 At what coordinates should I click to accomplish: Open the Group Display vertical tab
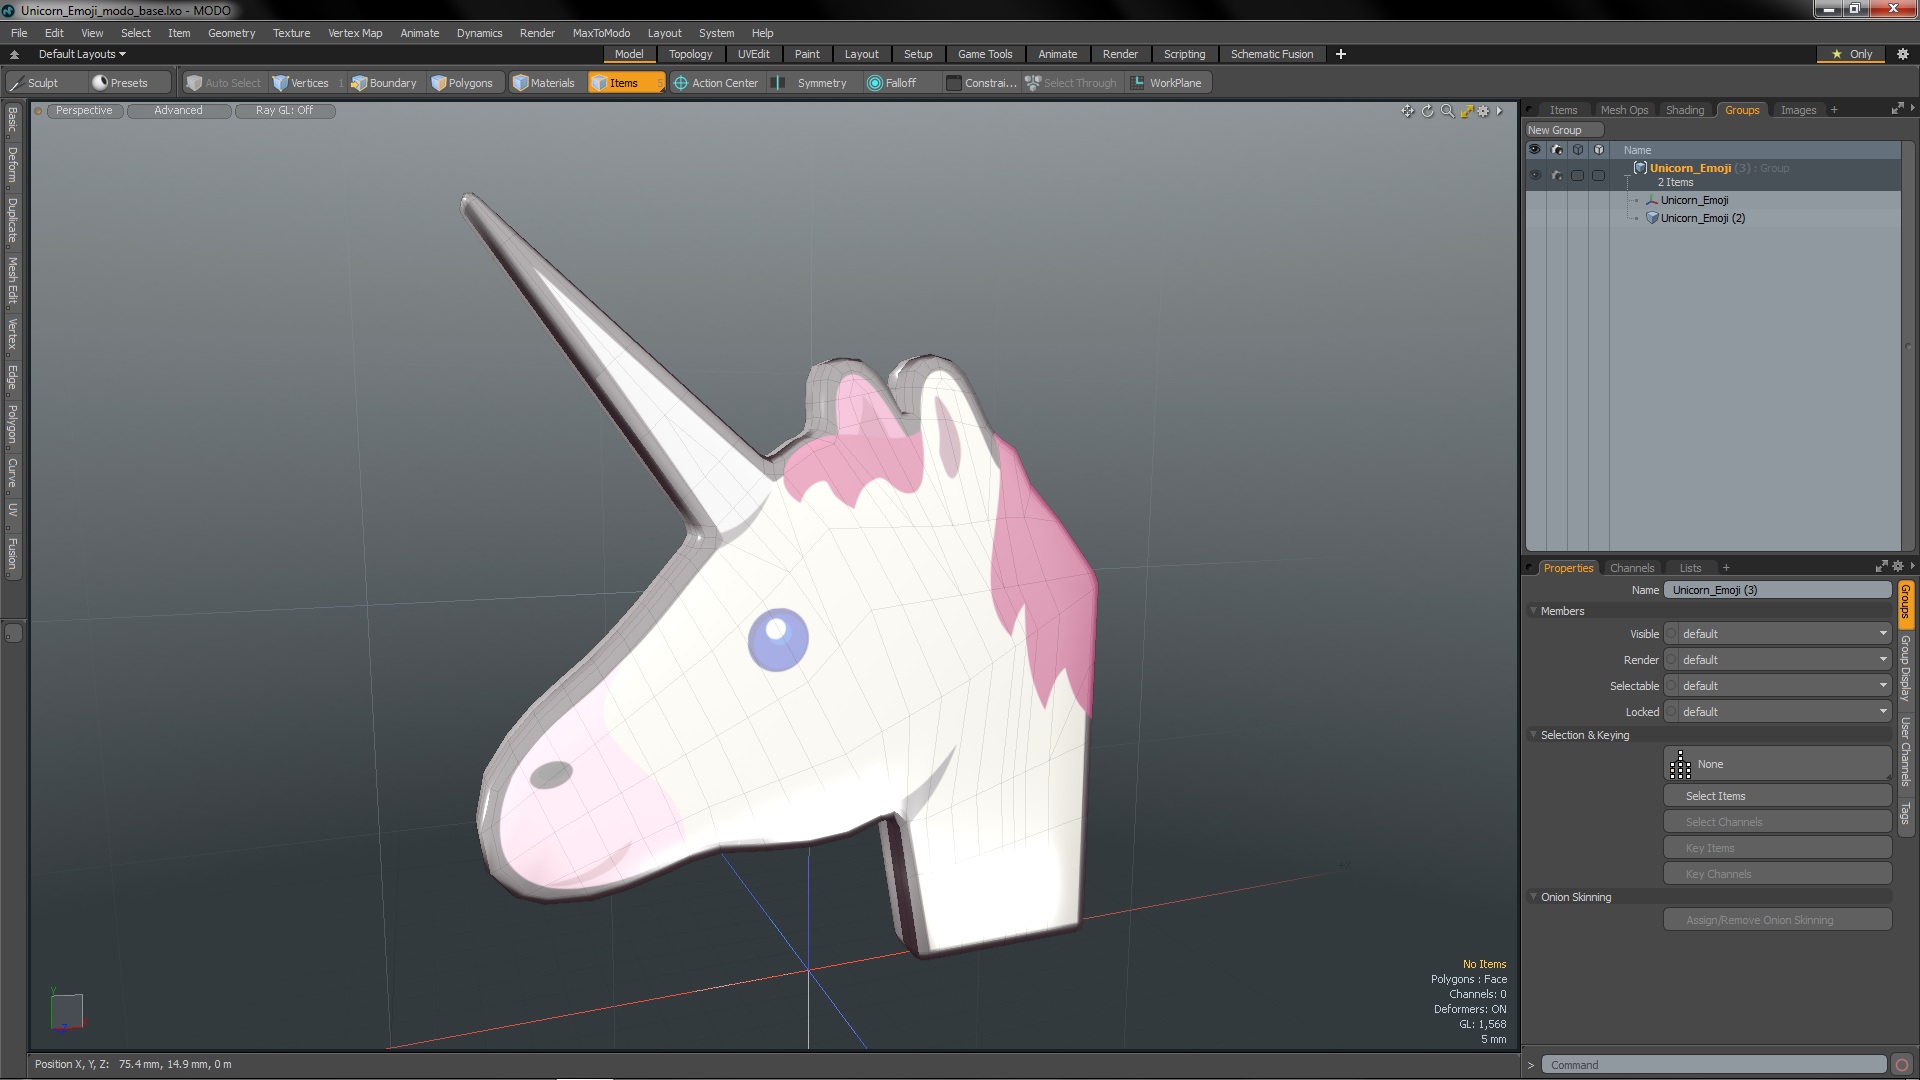(x=1905, y=668)
